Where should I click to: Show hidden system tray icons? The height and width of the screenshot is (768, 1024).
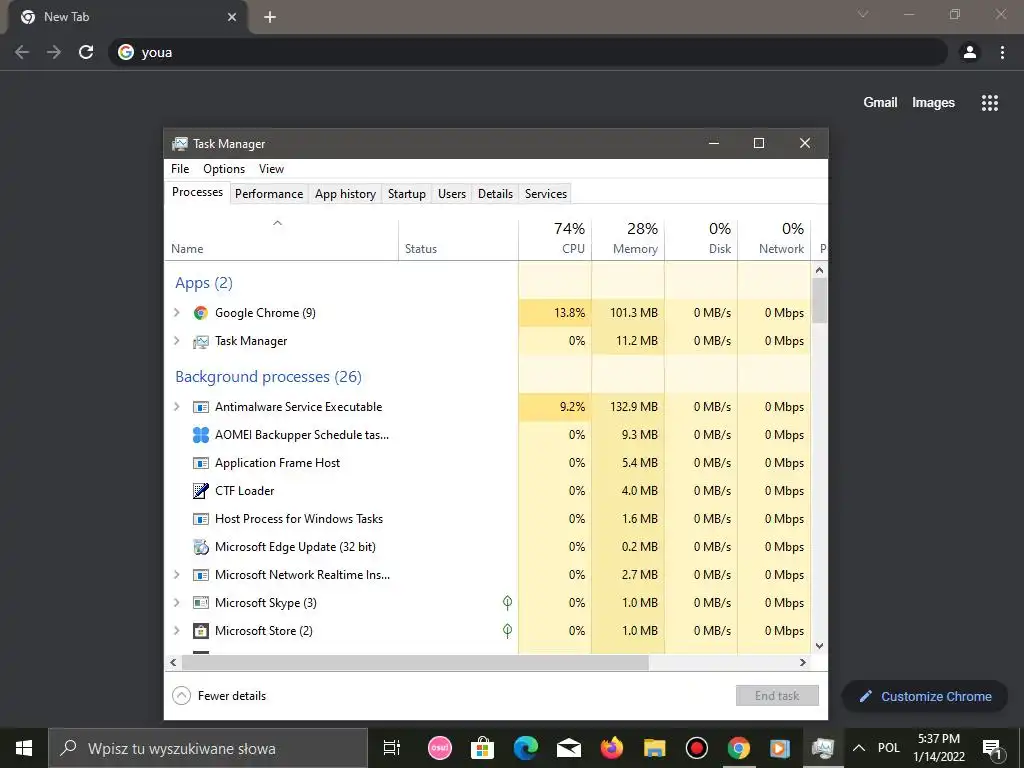click(859, 748)
